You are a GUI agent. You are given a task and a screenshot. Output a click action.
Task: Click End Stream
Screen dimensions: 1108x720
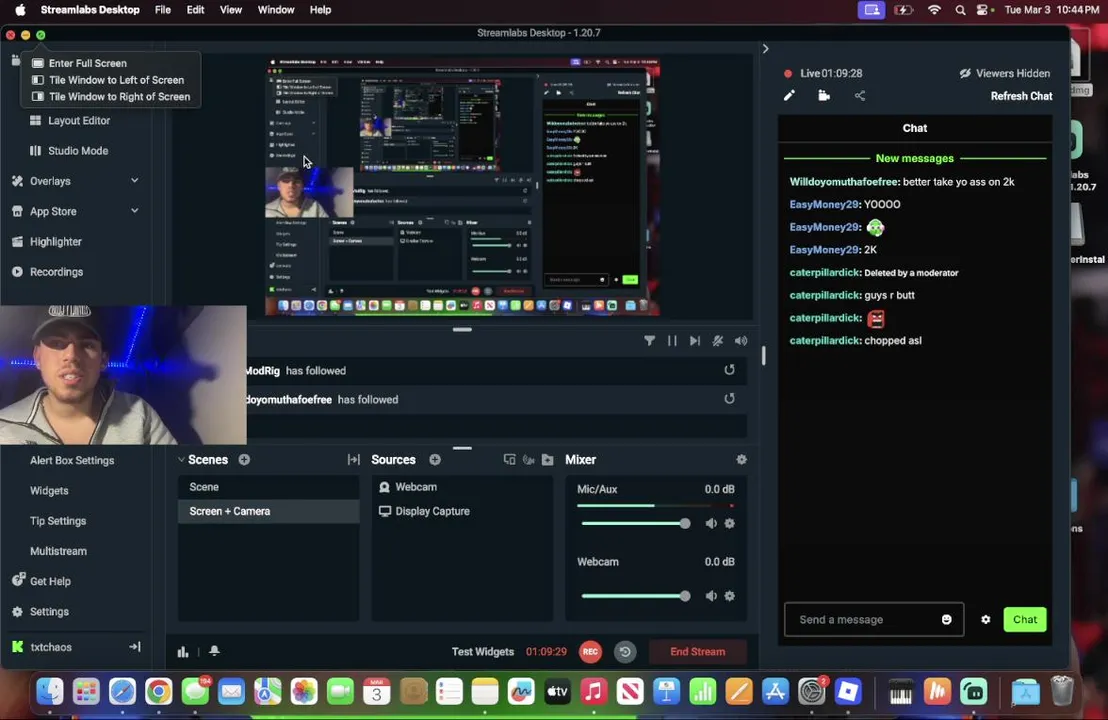697,651
